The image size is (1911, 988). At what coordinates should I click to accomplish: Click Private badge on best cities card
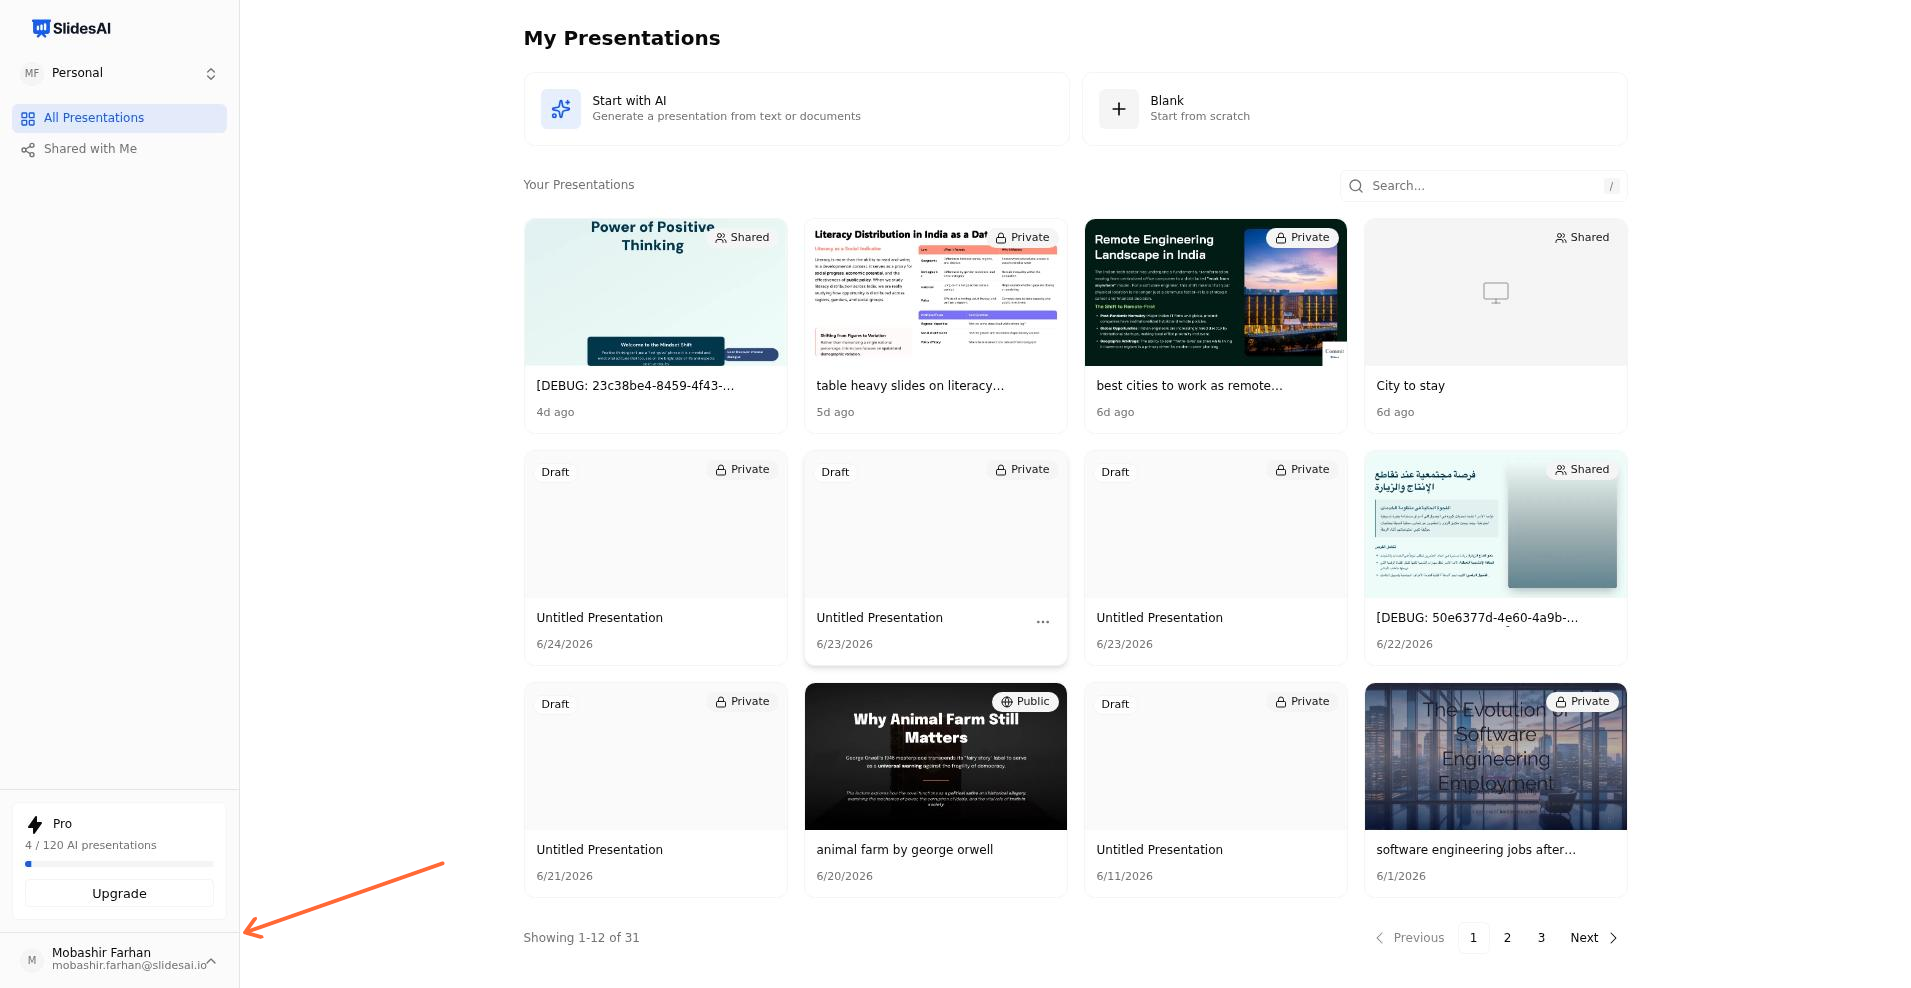point(1302,238)
